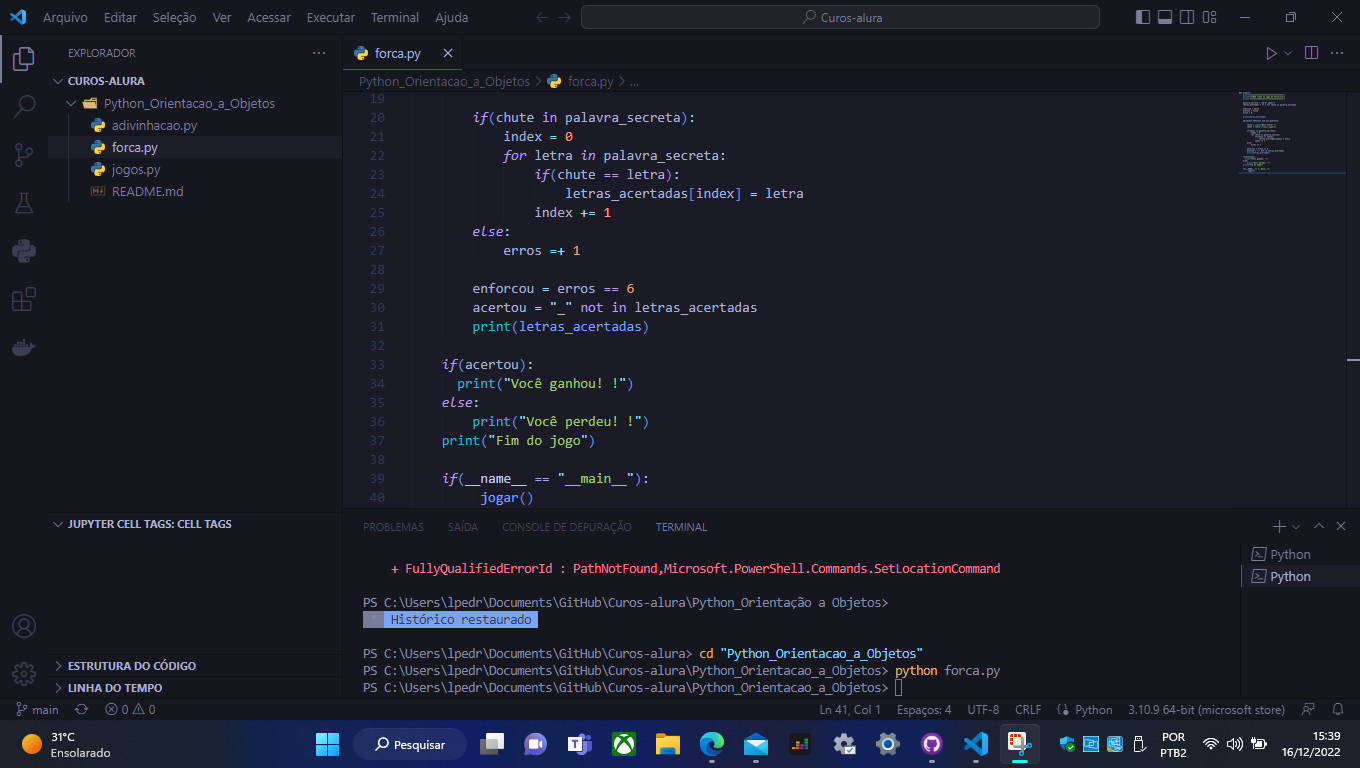The image size is (1360, 768).
Task: Change CRLF end of line sequence
Action: (x=1028, y=709)
